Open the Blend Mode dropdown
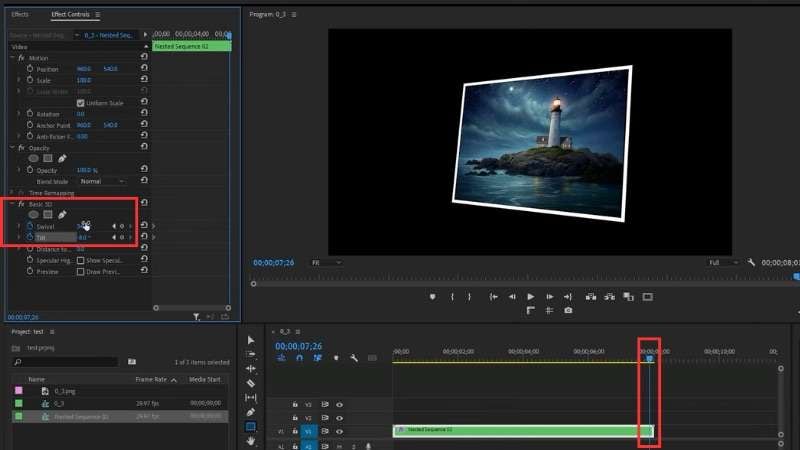The image size is (800, 450). click(x=102, y=181)
